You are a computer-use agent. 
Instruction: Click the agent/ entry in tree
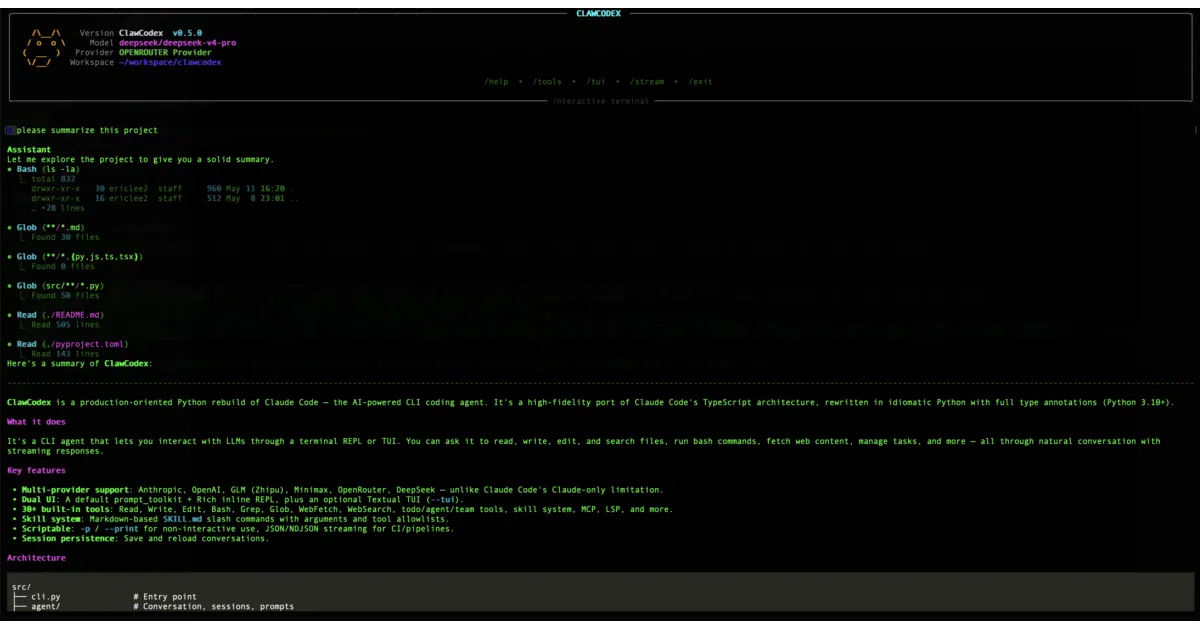pos(45,606)
